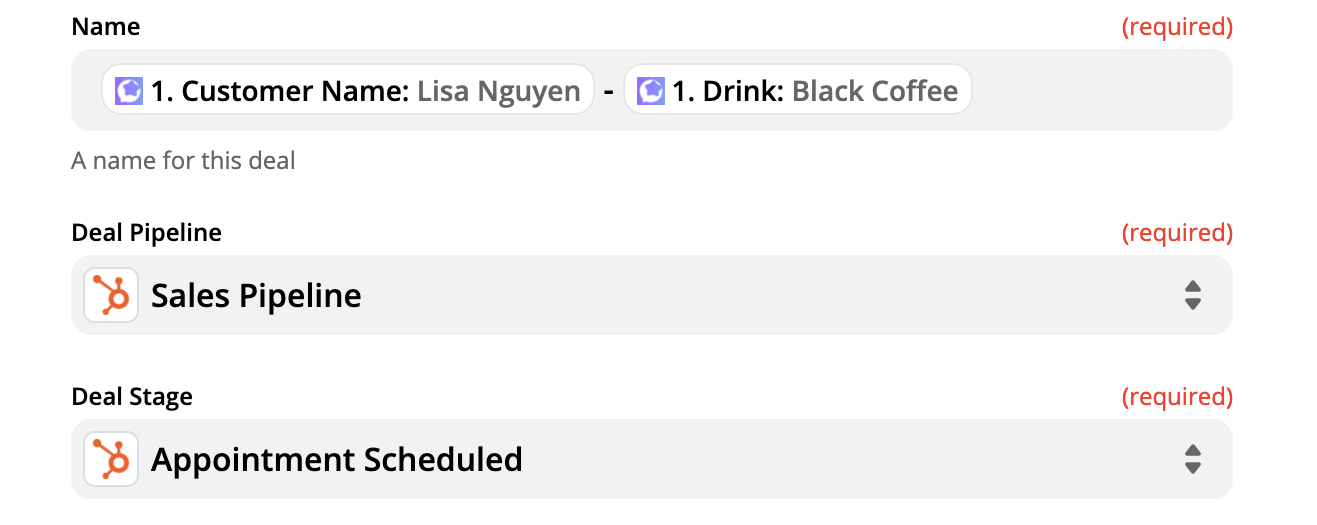The width and height of the screenshot is (1317, 525).
Task: Click the dash between the two pills
Action: click(x=609, y=92)
